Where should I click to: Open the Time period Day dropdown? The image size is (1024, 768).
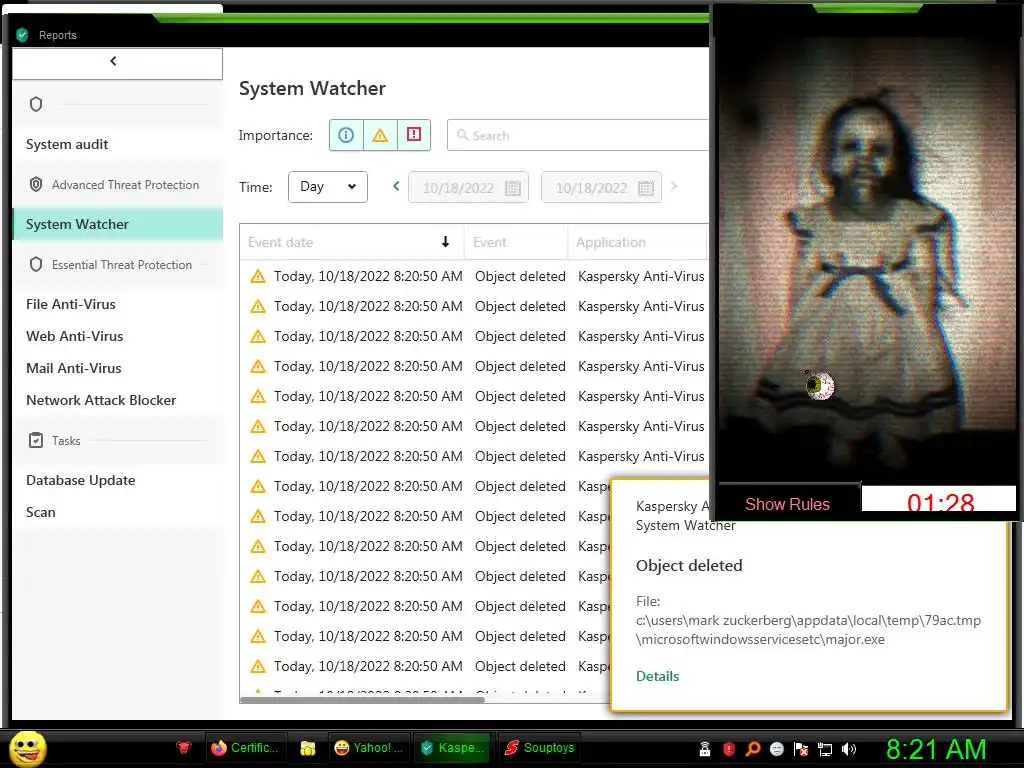click(328, 187)
